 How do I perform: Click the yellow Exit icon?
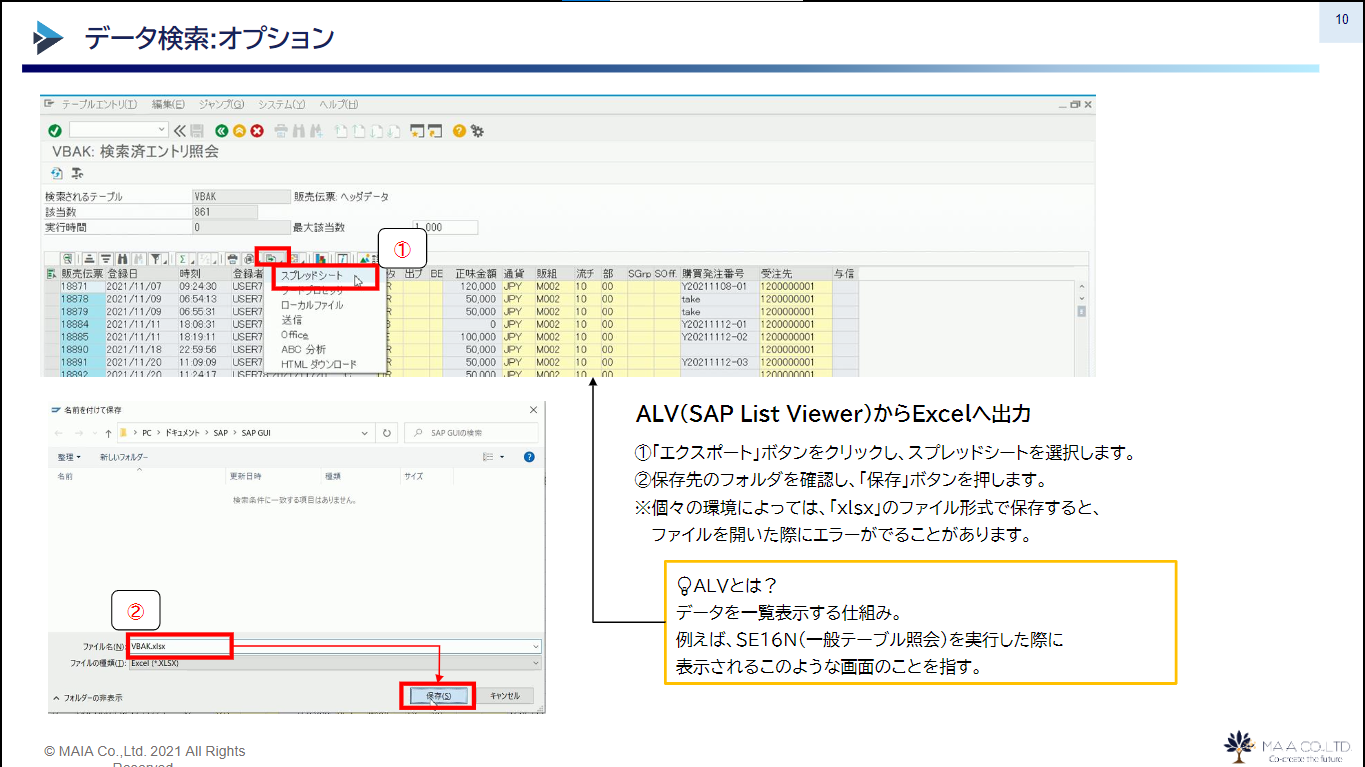tap(239, 131)
